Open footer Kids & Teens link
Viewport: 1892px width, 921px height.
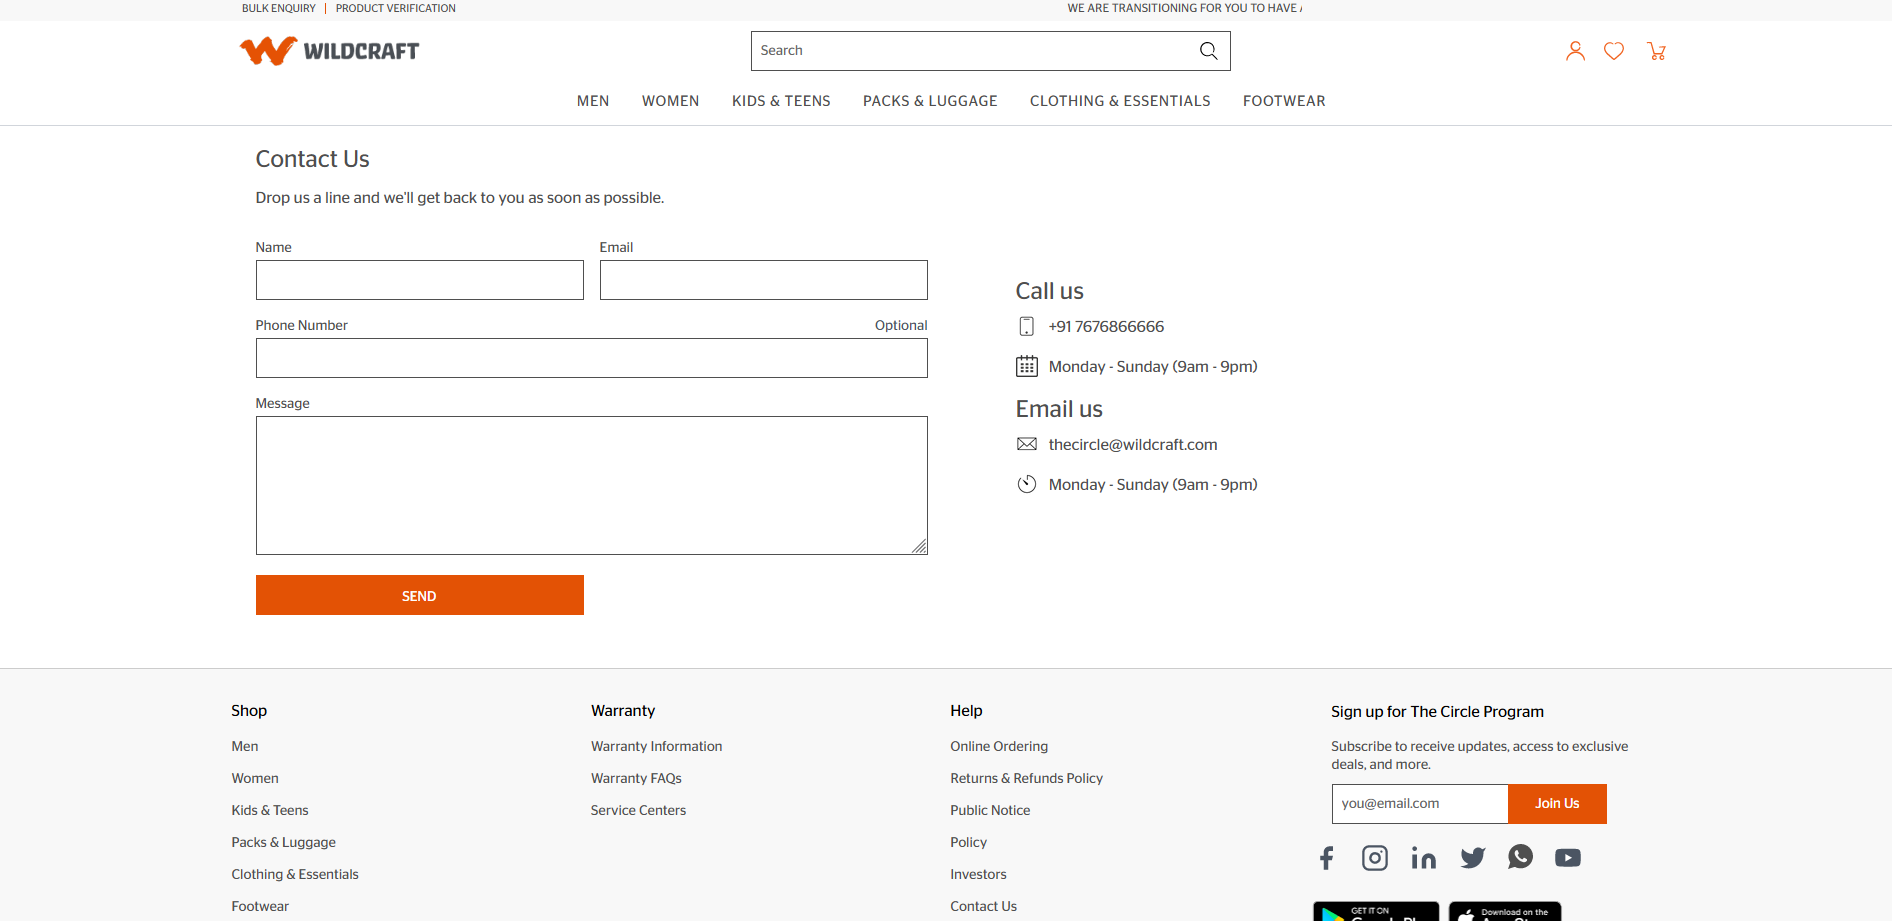270,810
